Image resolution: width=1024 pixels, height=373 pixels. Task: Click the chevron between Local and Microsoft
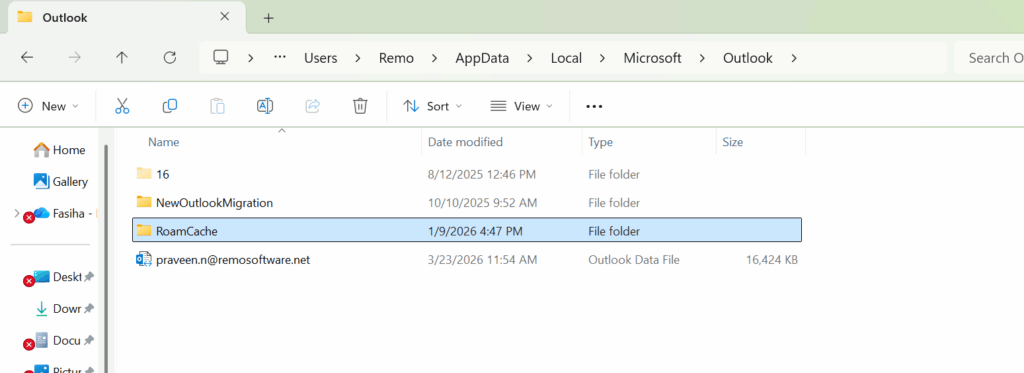(602, 57)
